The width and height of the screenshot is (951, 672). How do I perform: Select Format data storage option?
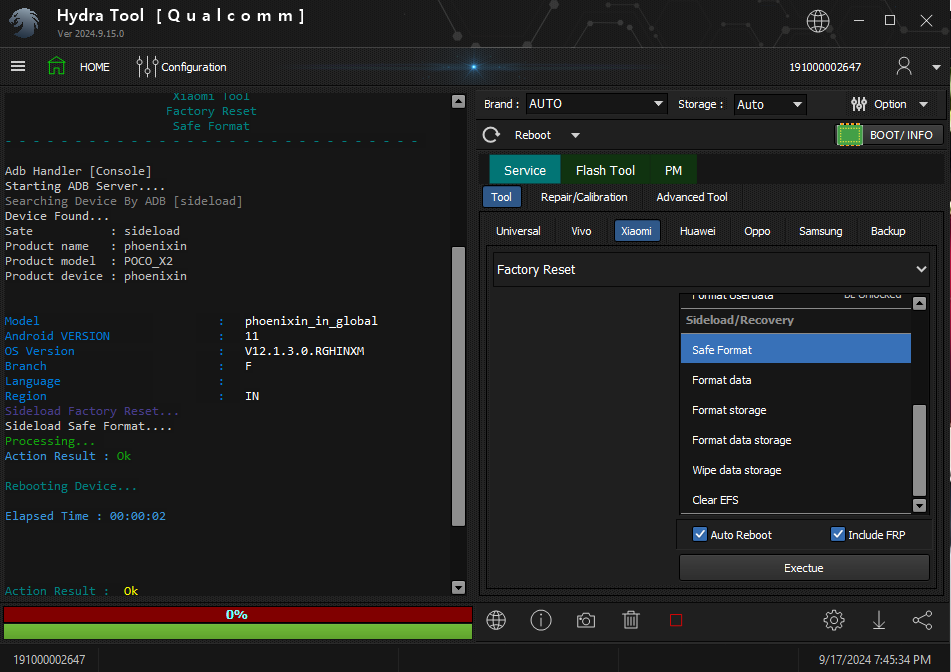[x=796, y=440]
